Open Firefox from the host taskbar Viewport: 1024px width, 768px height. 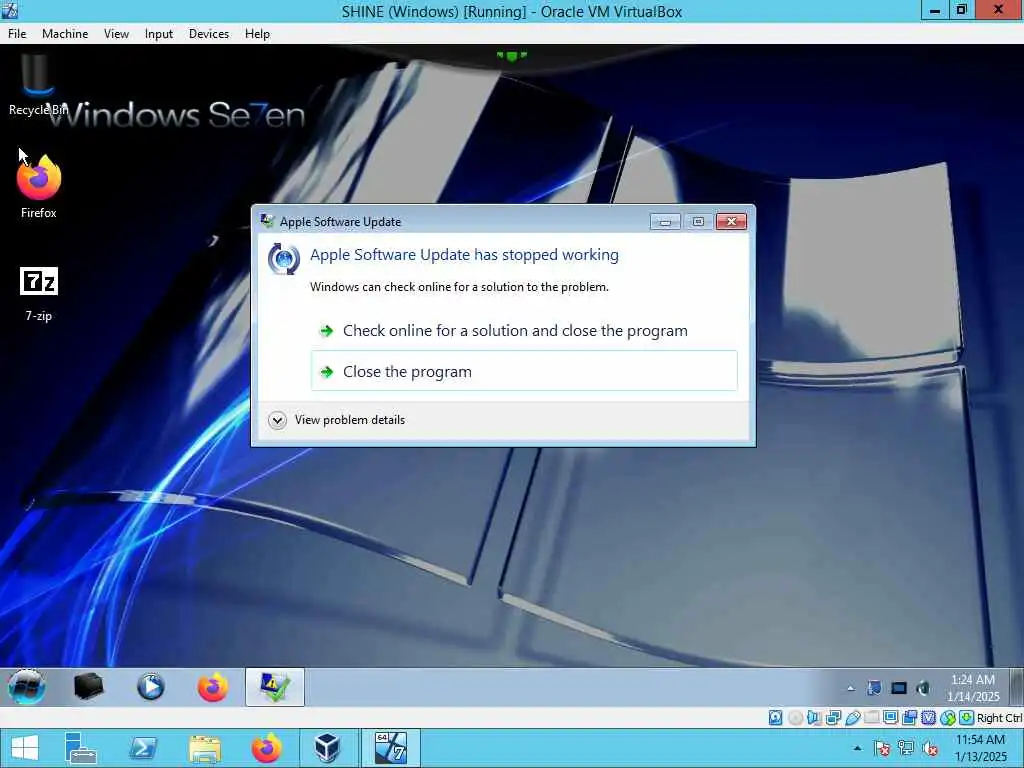(266, 748)
